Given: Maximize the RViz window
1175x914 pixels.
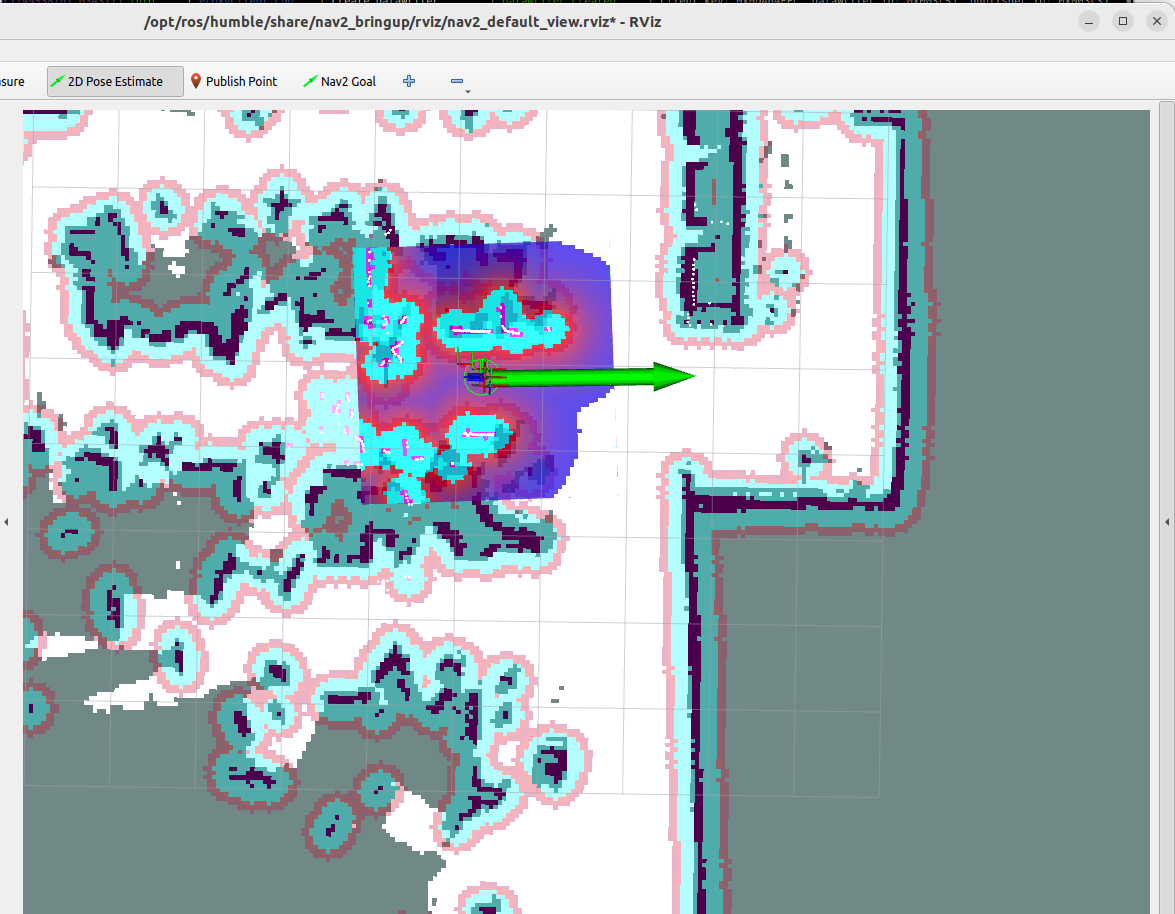Looking at the screenshot, I should pos(1123,21).
